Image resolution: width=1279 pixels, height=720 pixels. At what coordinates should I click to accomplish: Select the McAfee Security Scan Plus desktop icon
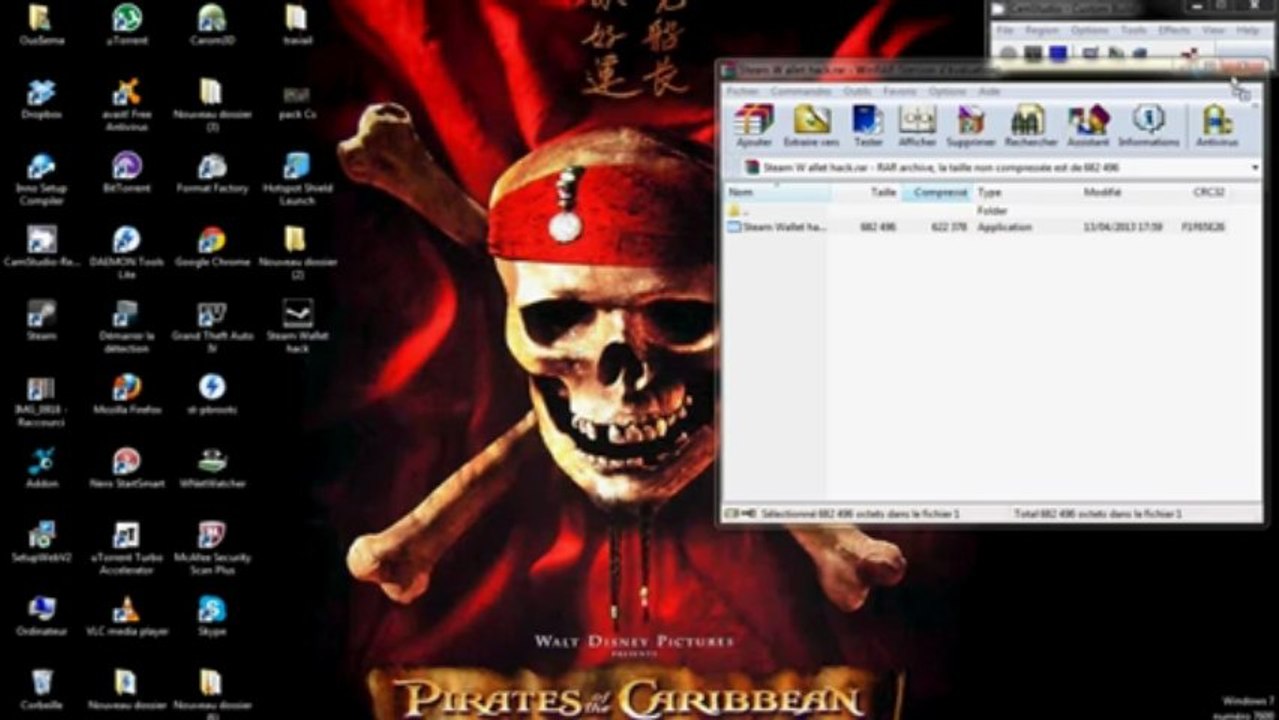point(212,548)
